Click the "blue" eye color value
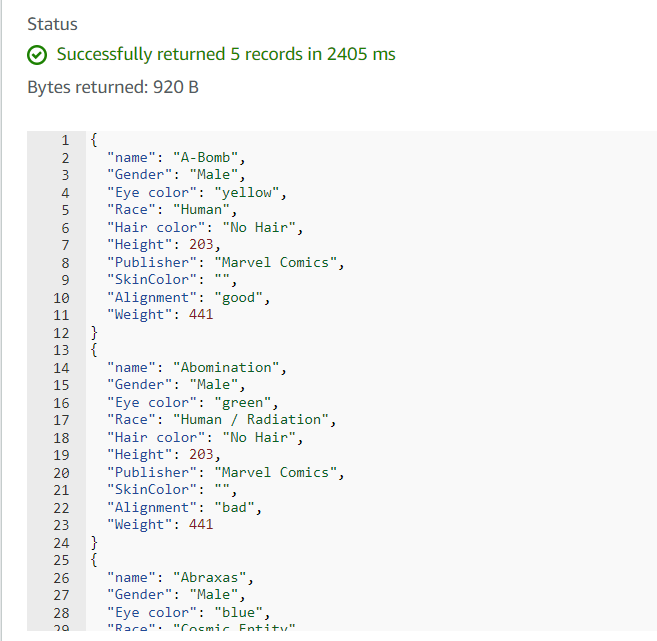Screen dimensions: 657x641 [247, 613]
